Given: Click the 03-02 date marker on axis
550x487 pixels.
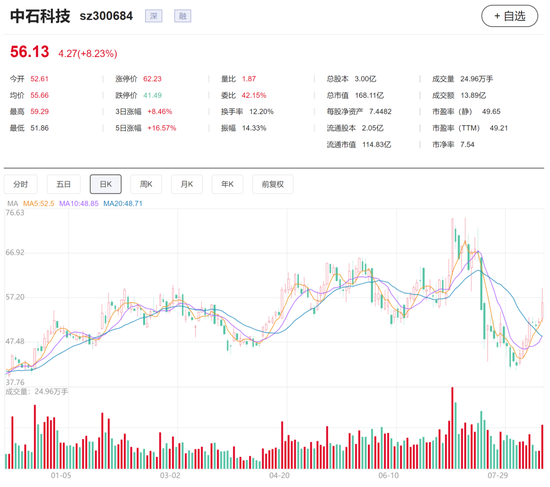Looking at the screenshot, I should click(170, 475).
